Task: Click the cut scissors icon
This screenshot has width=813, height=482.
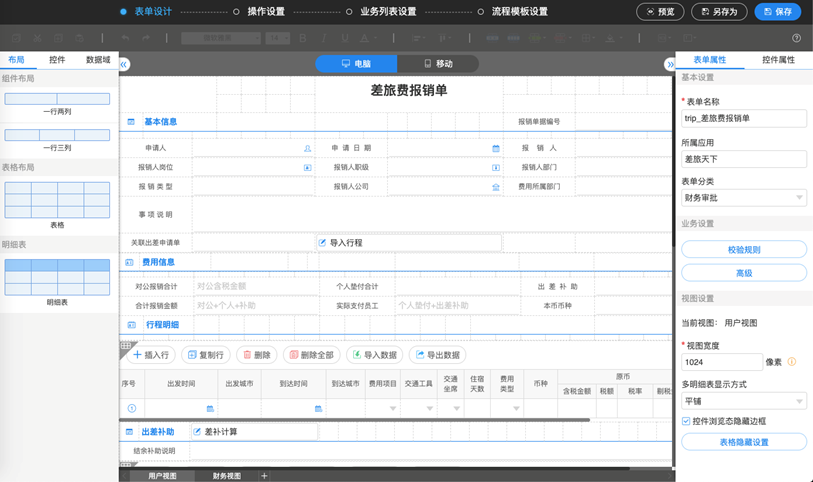Action: pos(37,38)
